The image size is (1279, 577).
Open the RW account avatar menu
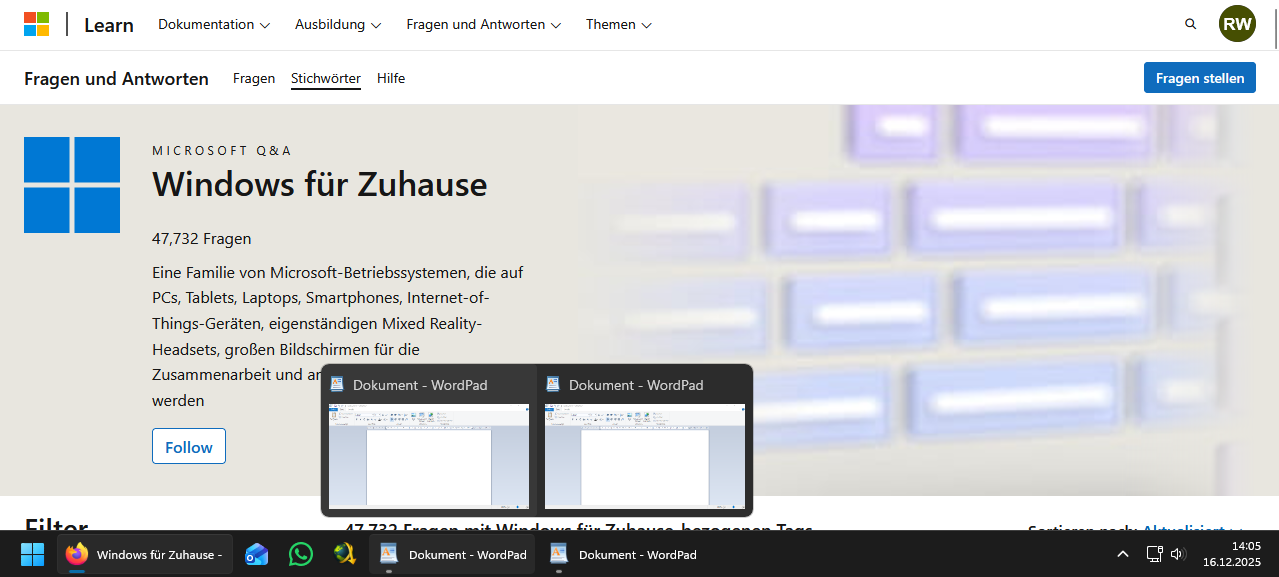(x=1237, y=23)
